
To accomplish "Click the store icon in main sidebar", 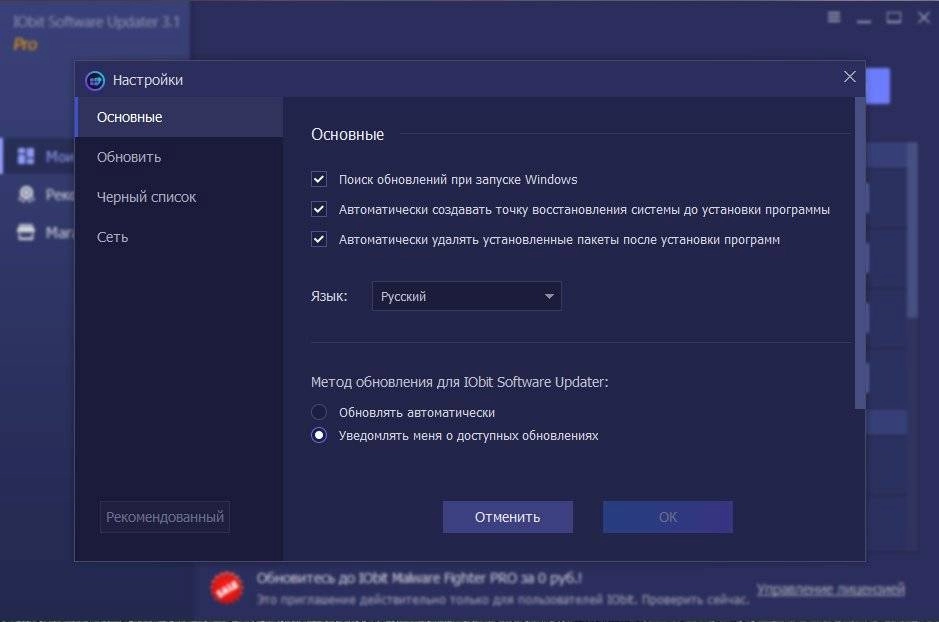I will click(x=26, y=232).
